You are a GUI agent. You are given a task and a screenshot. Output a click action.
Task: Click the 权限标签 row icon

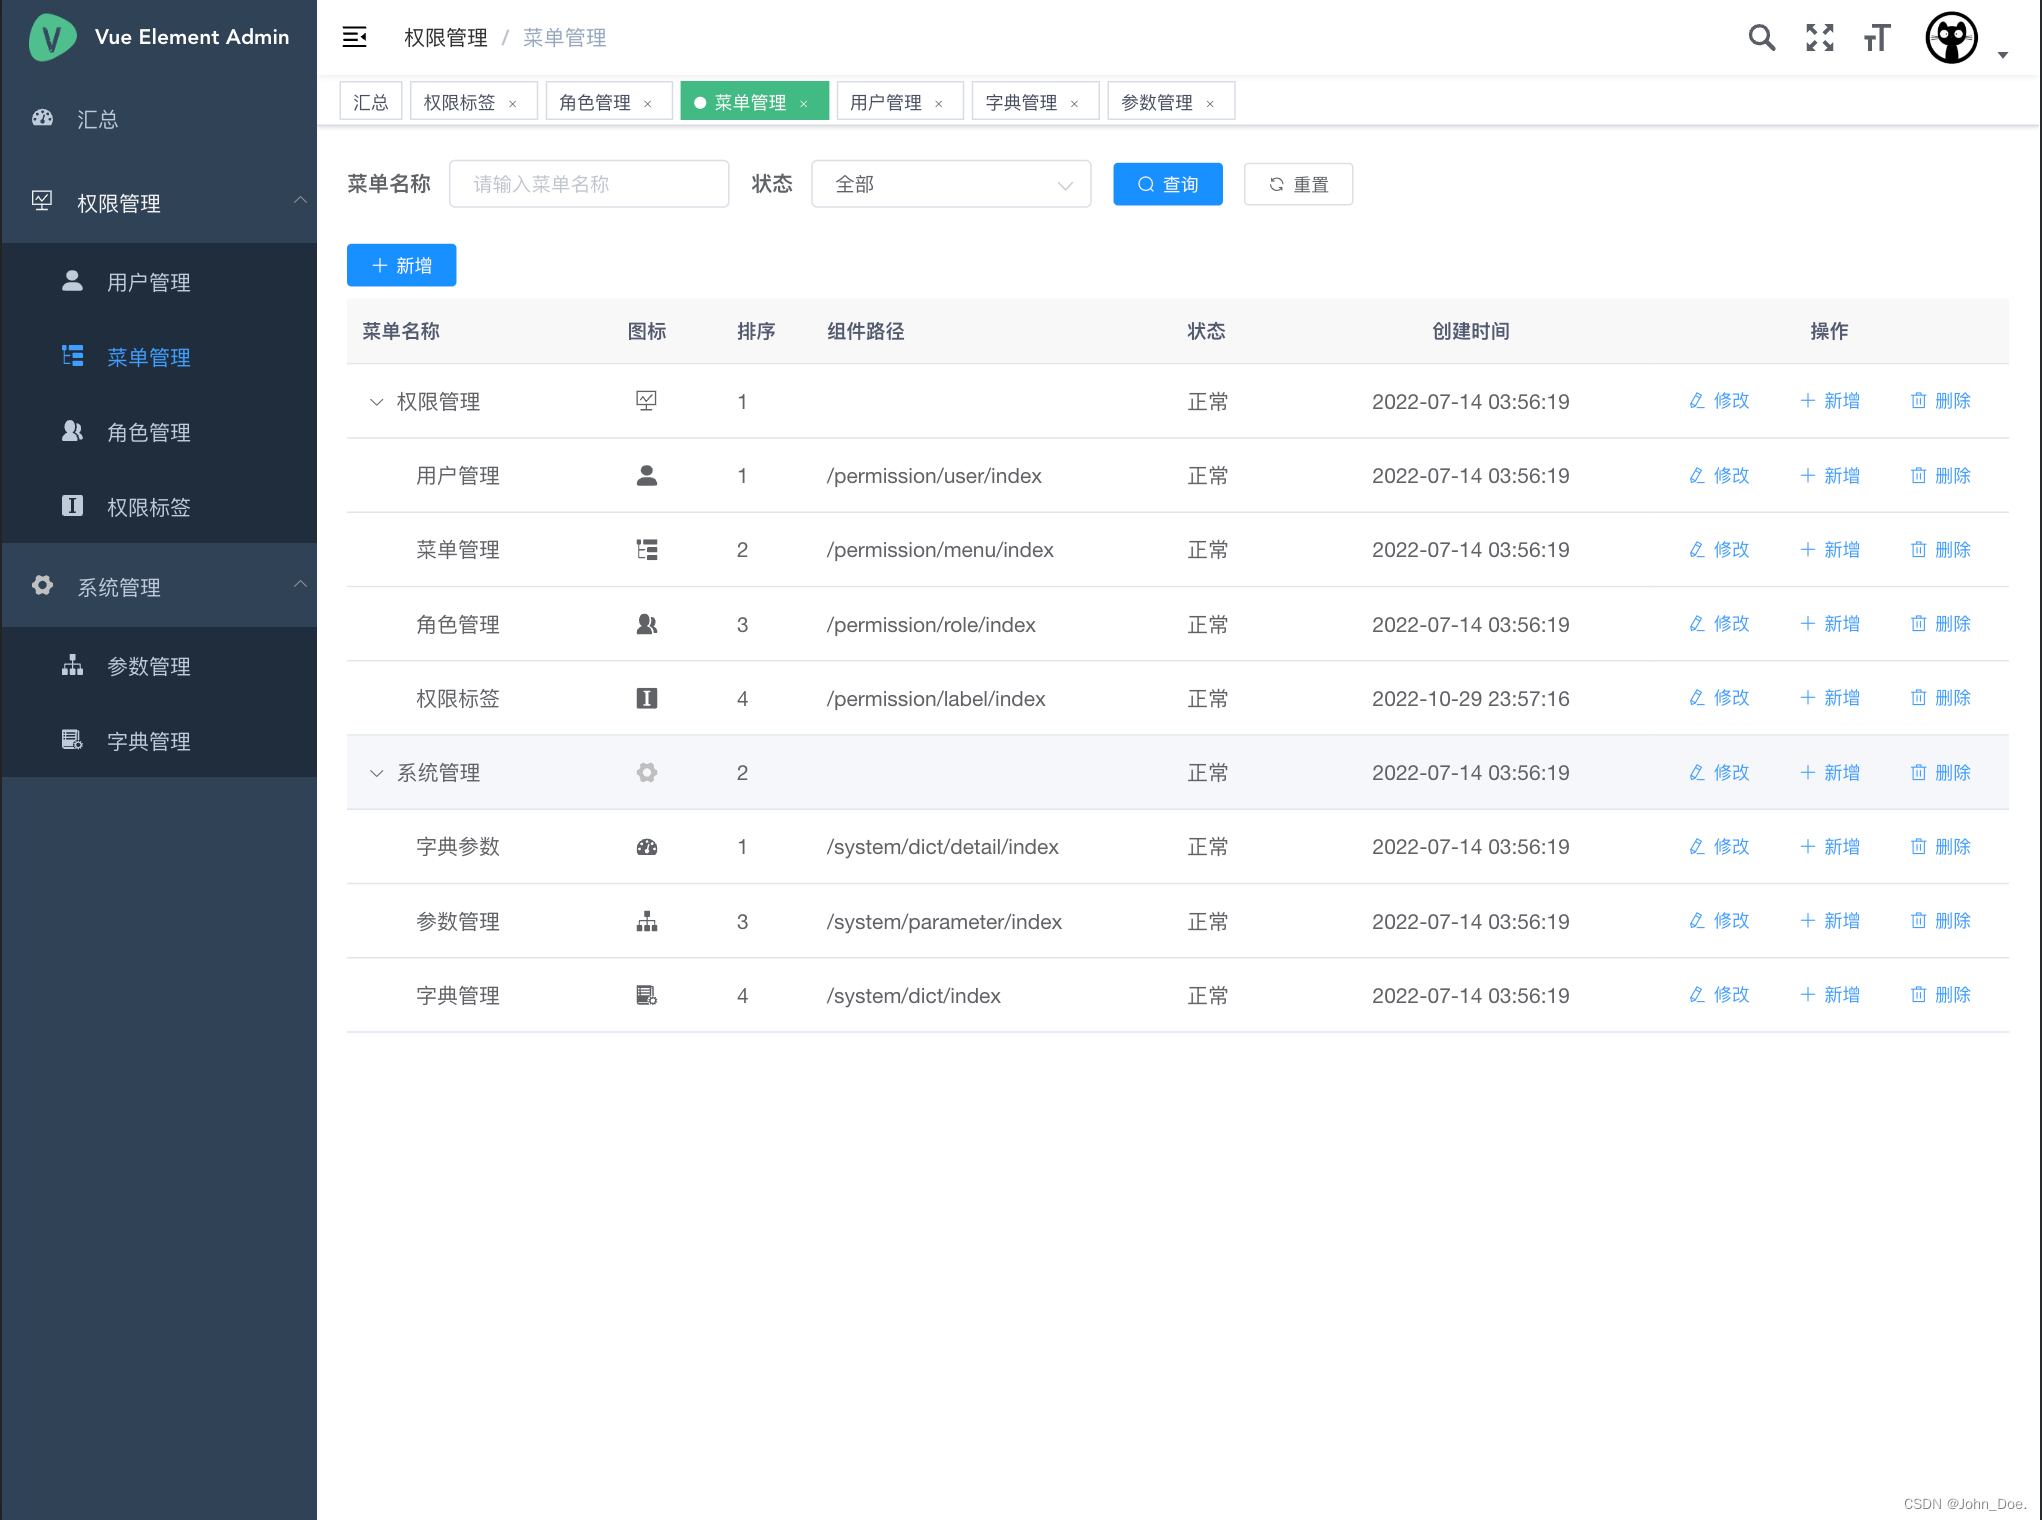647,698
